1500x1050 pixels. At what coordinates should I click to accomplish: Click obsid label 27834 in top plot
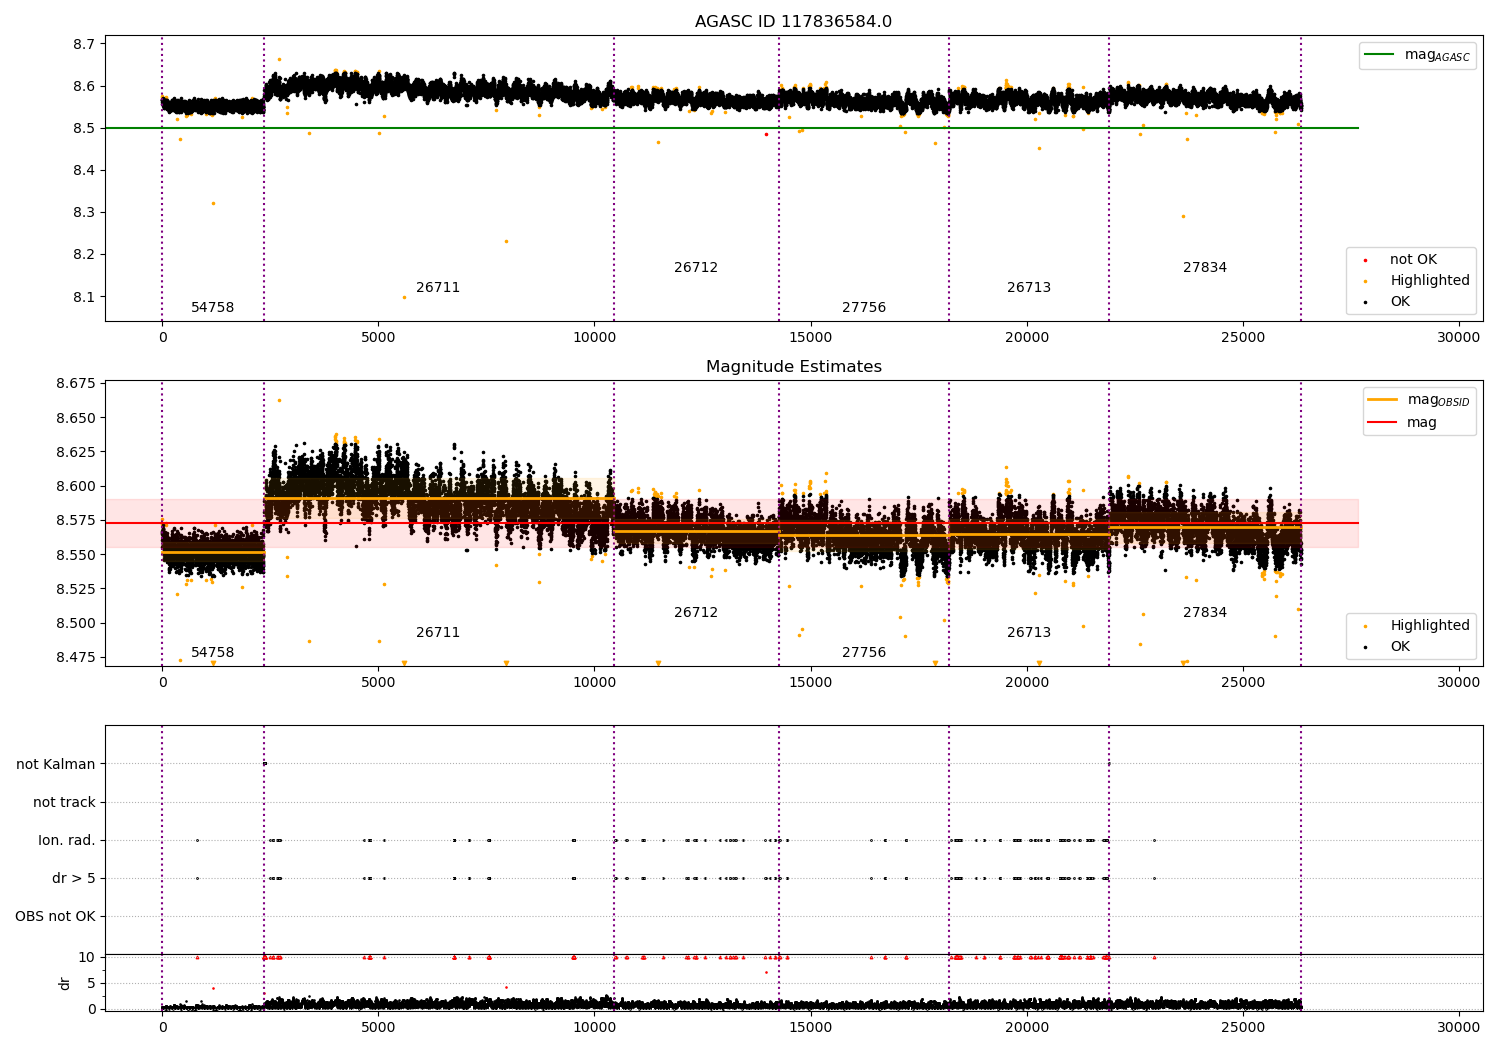[x=1205, y=268]
